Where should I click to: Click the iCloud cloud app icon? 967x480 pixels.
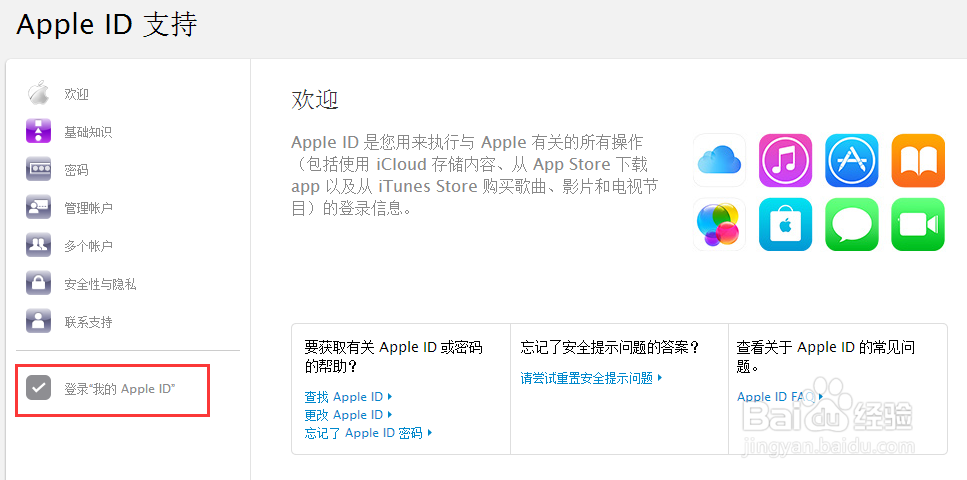pos(719,160)
